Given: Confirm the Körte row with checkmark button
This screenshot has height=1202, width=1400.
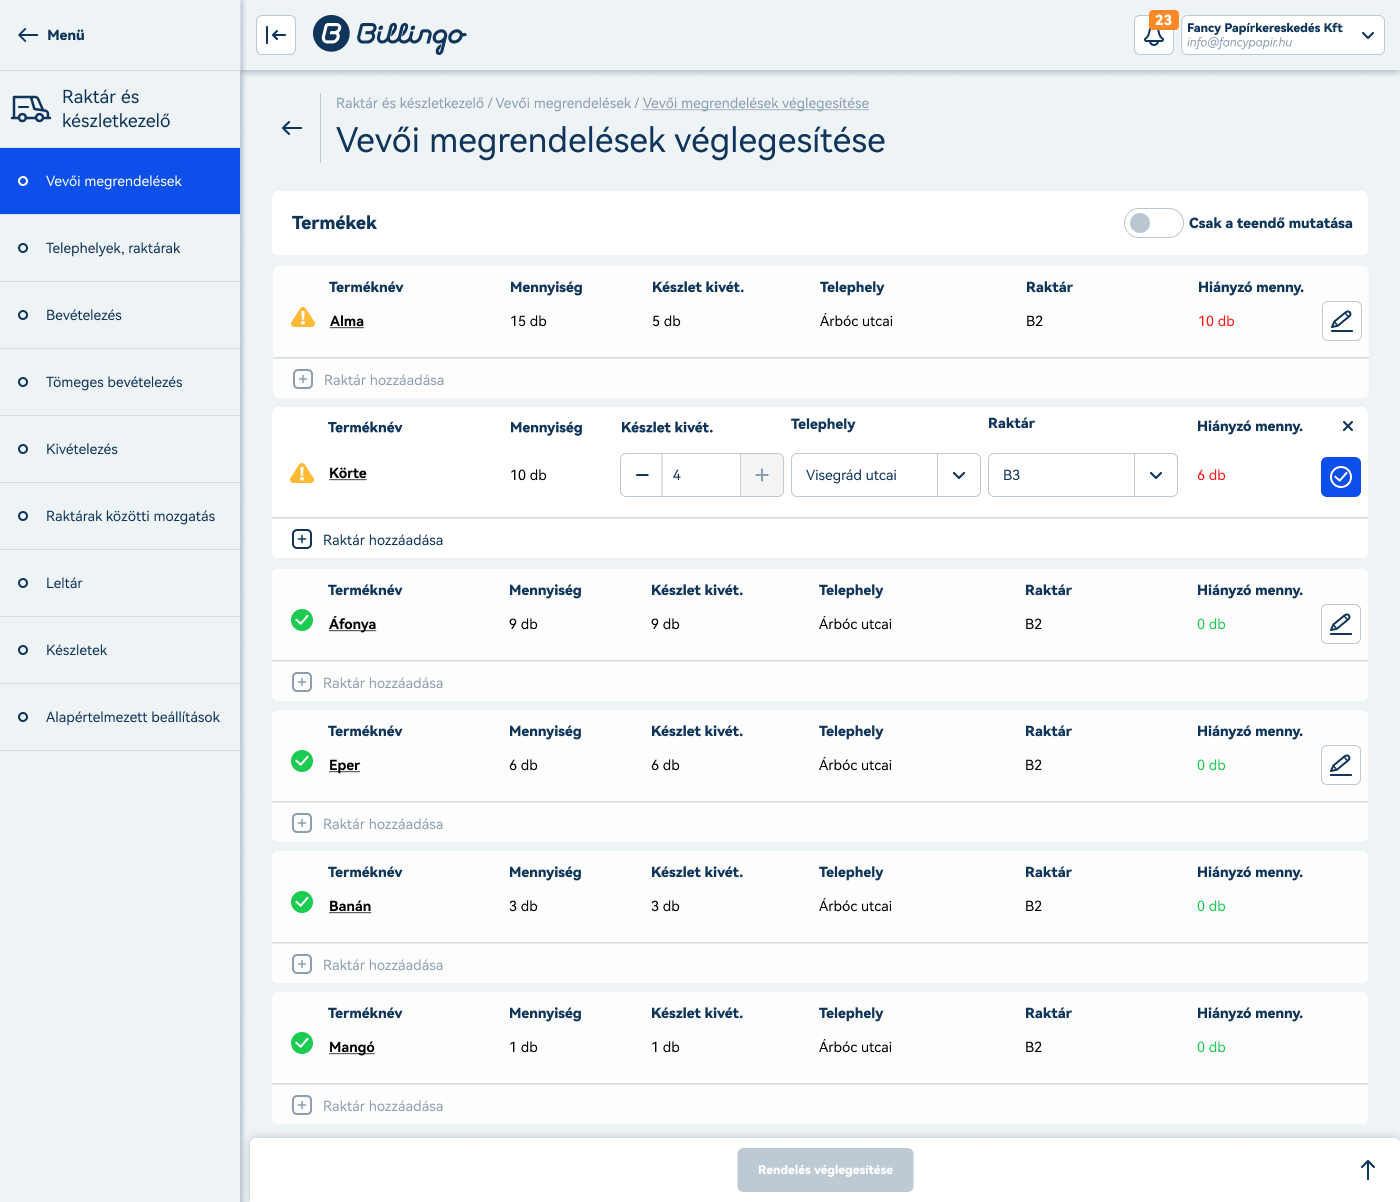Looking at the screenshot, I should (x=1341, y=477).
